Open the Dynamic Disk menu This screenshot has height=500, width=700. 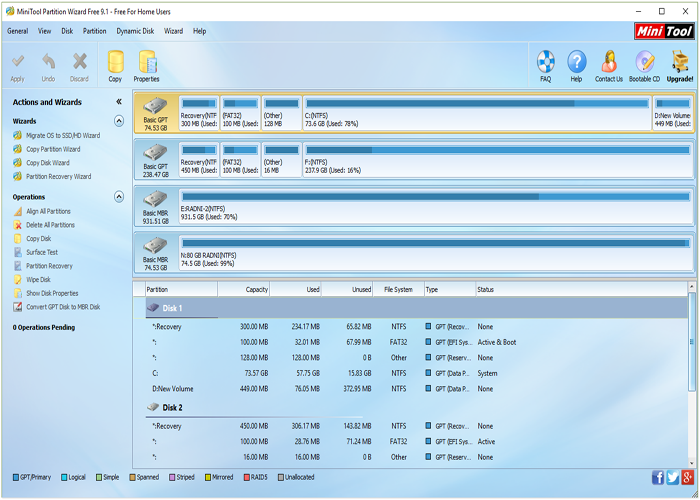(x=135, y=31)
